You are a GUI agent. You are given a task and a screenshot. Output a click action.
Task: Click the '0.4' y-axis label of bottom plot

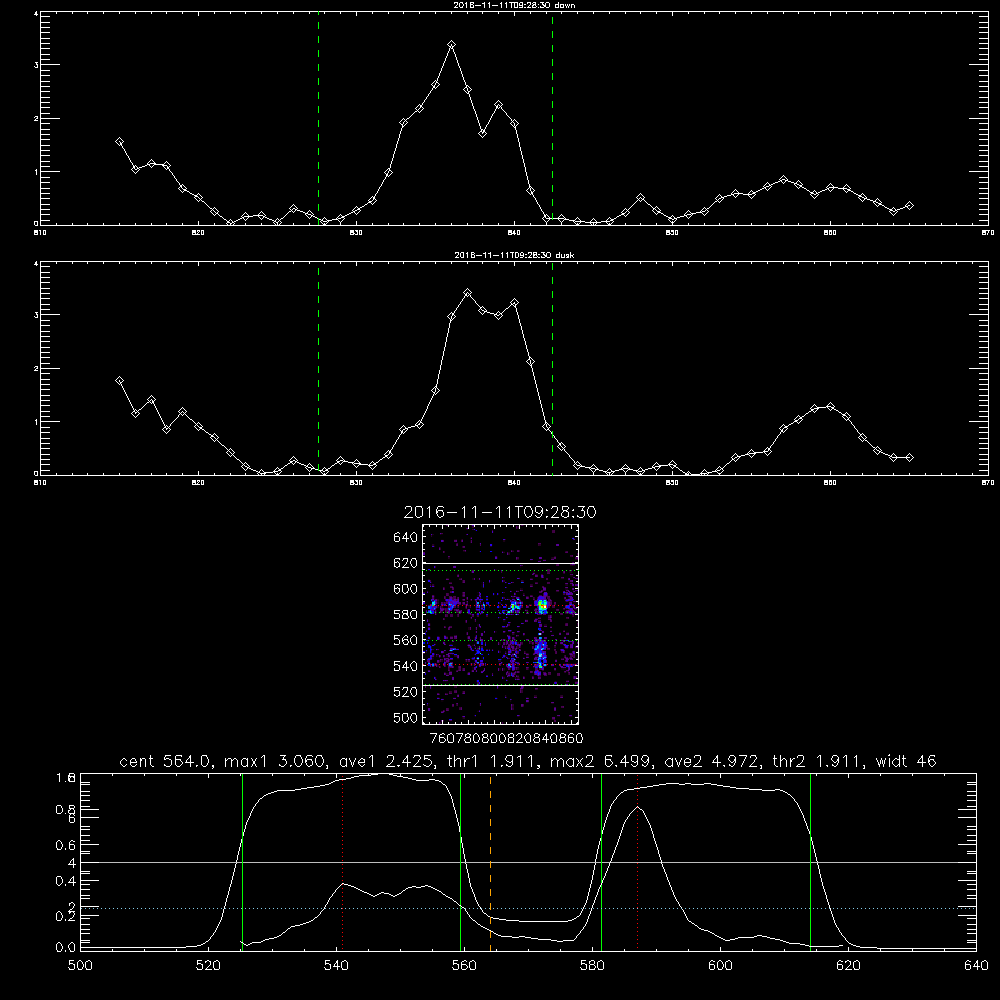point(66,881)
